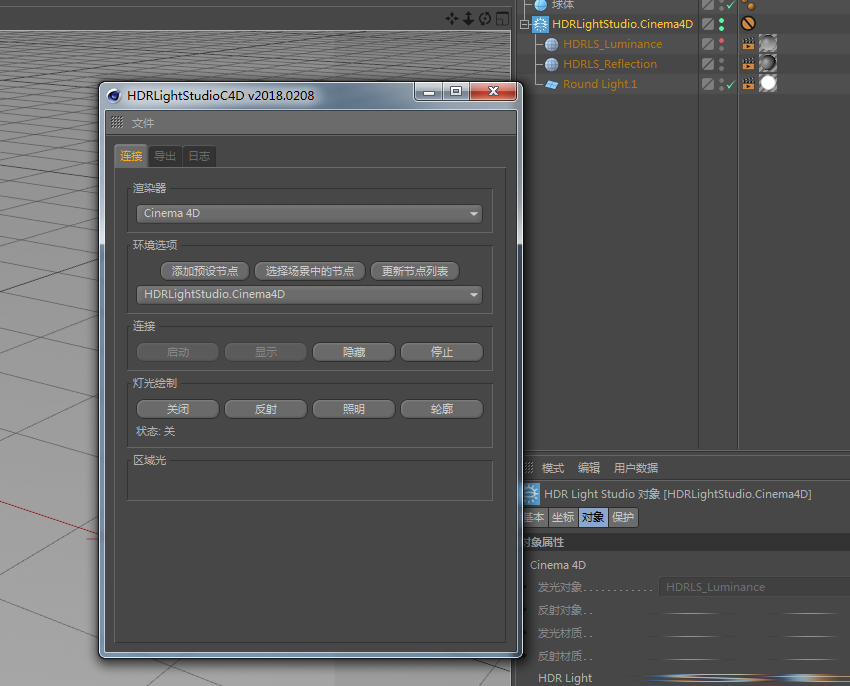850x686 pixels.
Task: Select compositing tag on HDRLS_Luminance row
Action: 748,44
